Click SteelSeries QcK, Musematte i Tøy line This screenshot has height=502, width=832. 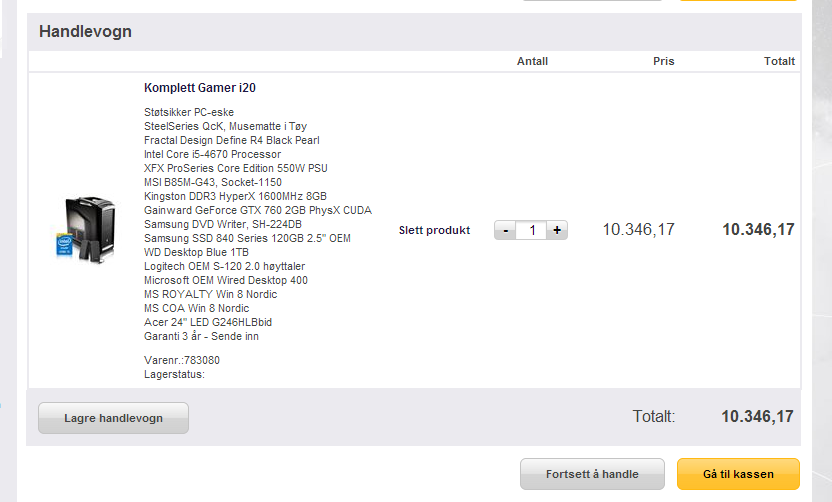226,126
